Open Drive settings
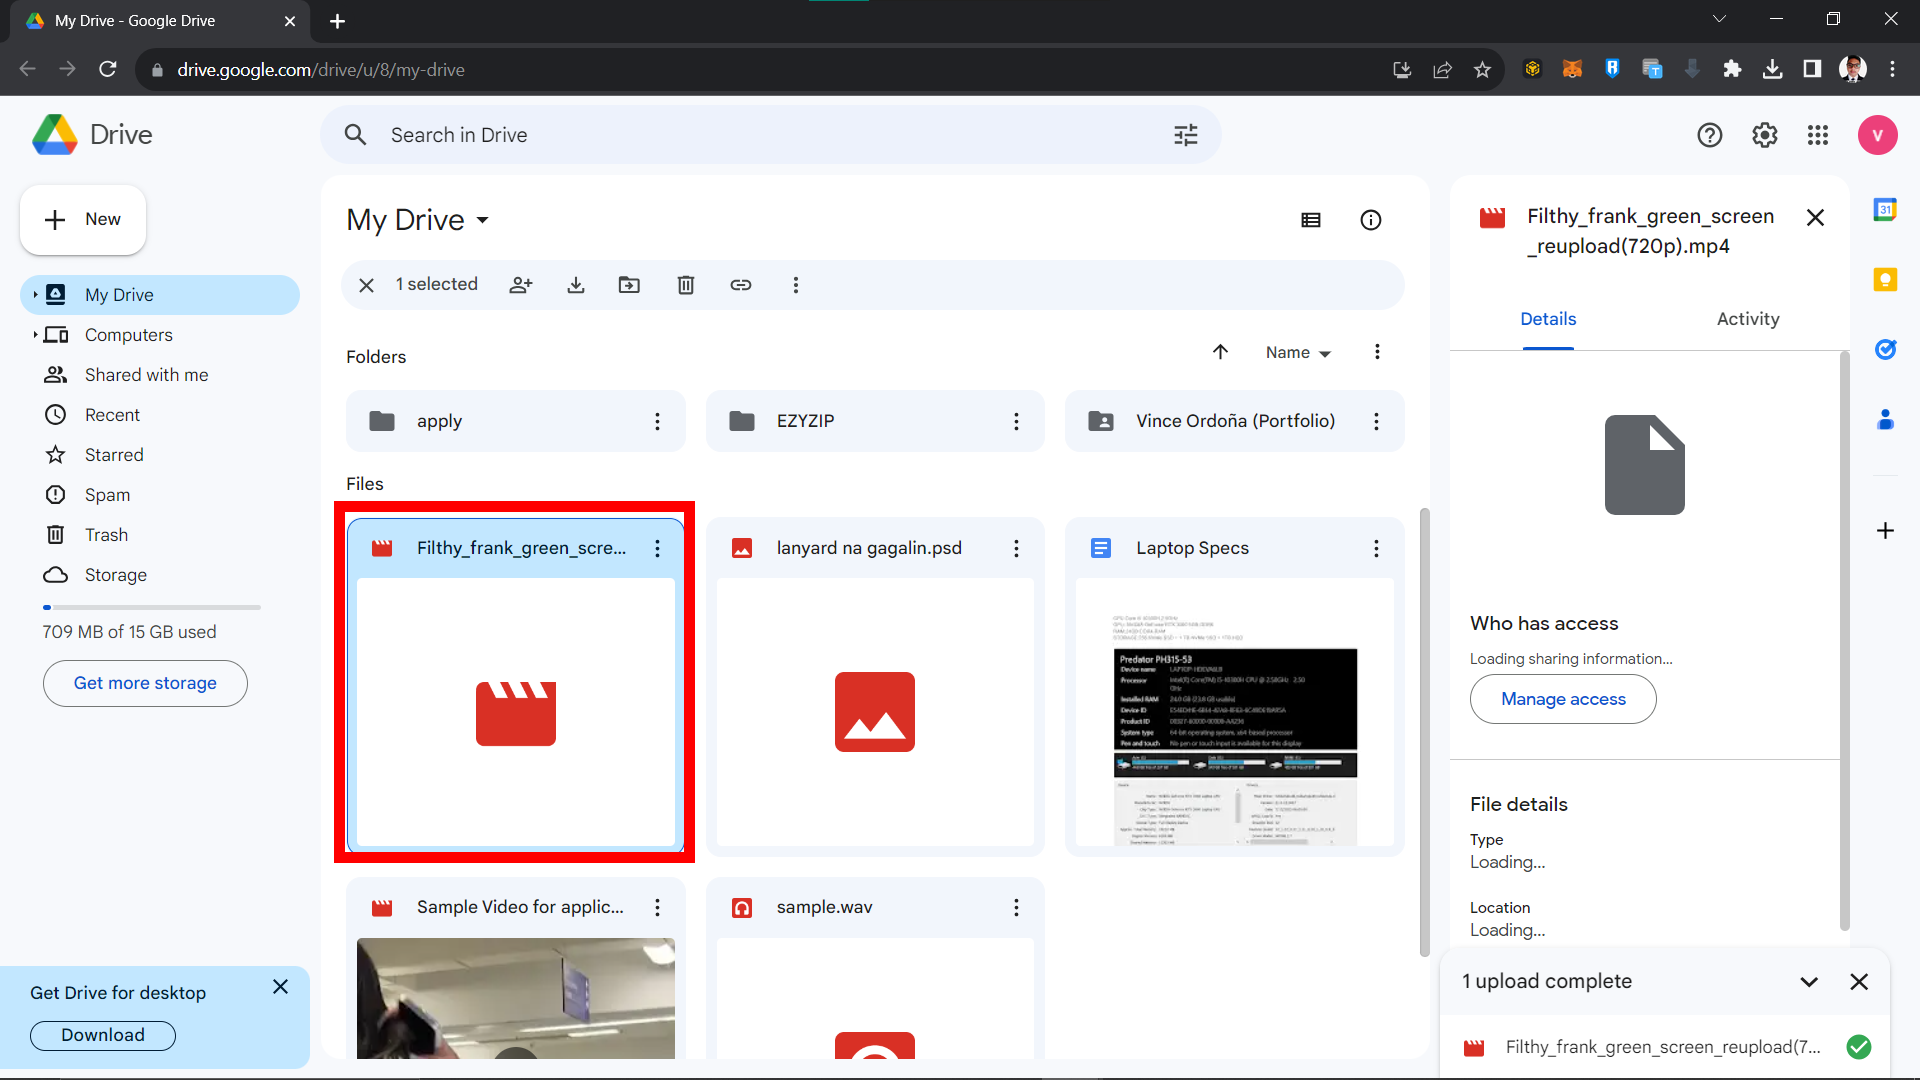This screenshot has width=1920, height=1080. point(1765,135)
